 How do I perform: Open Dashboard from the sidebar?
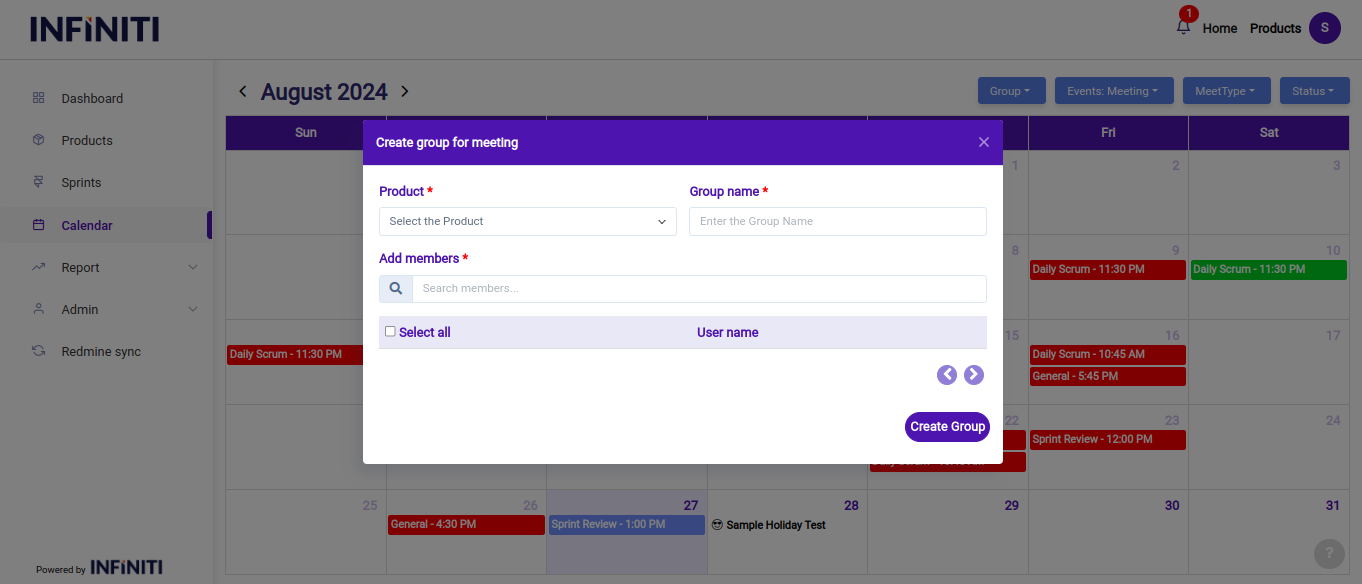[x=92, y=99]
